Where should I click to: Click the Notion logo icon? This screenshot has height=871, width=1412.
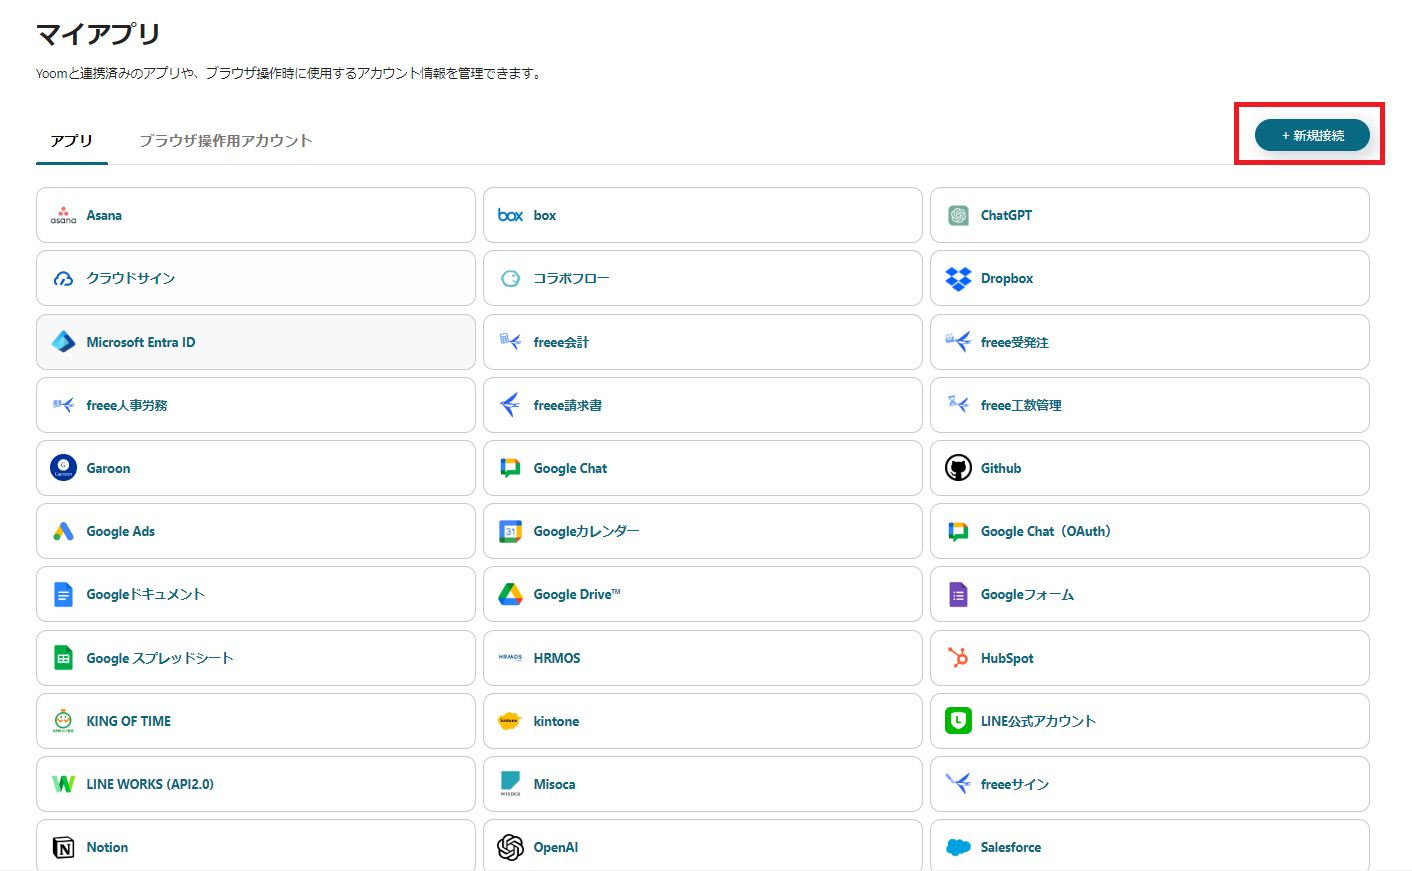pos(63,847)
